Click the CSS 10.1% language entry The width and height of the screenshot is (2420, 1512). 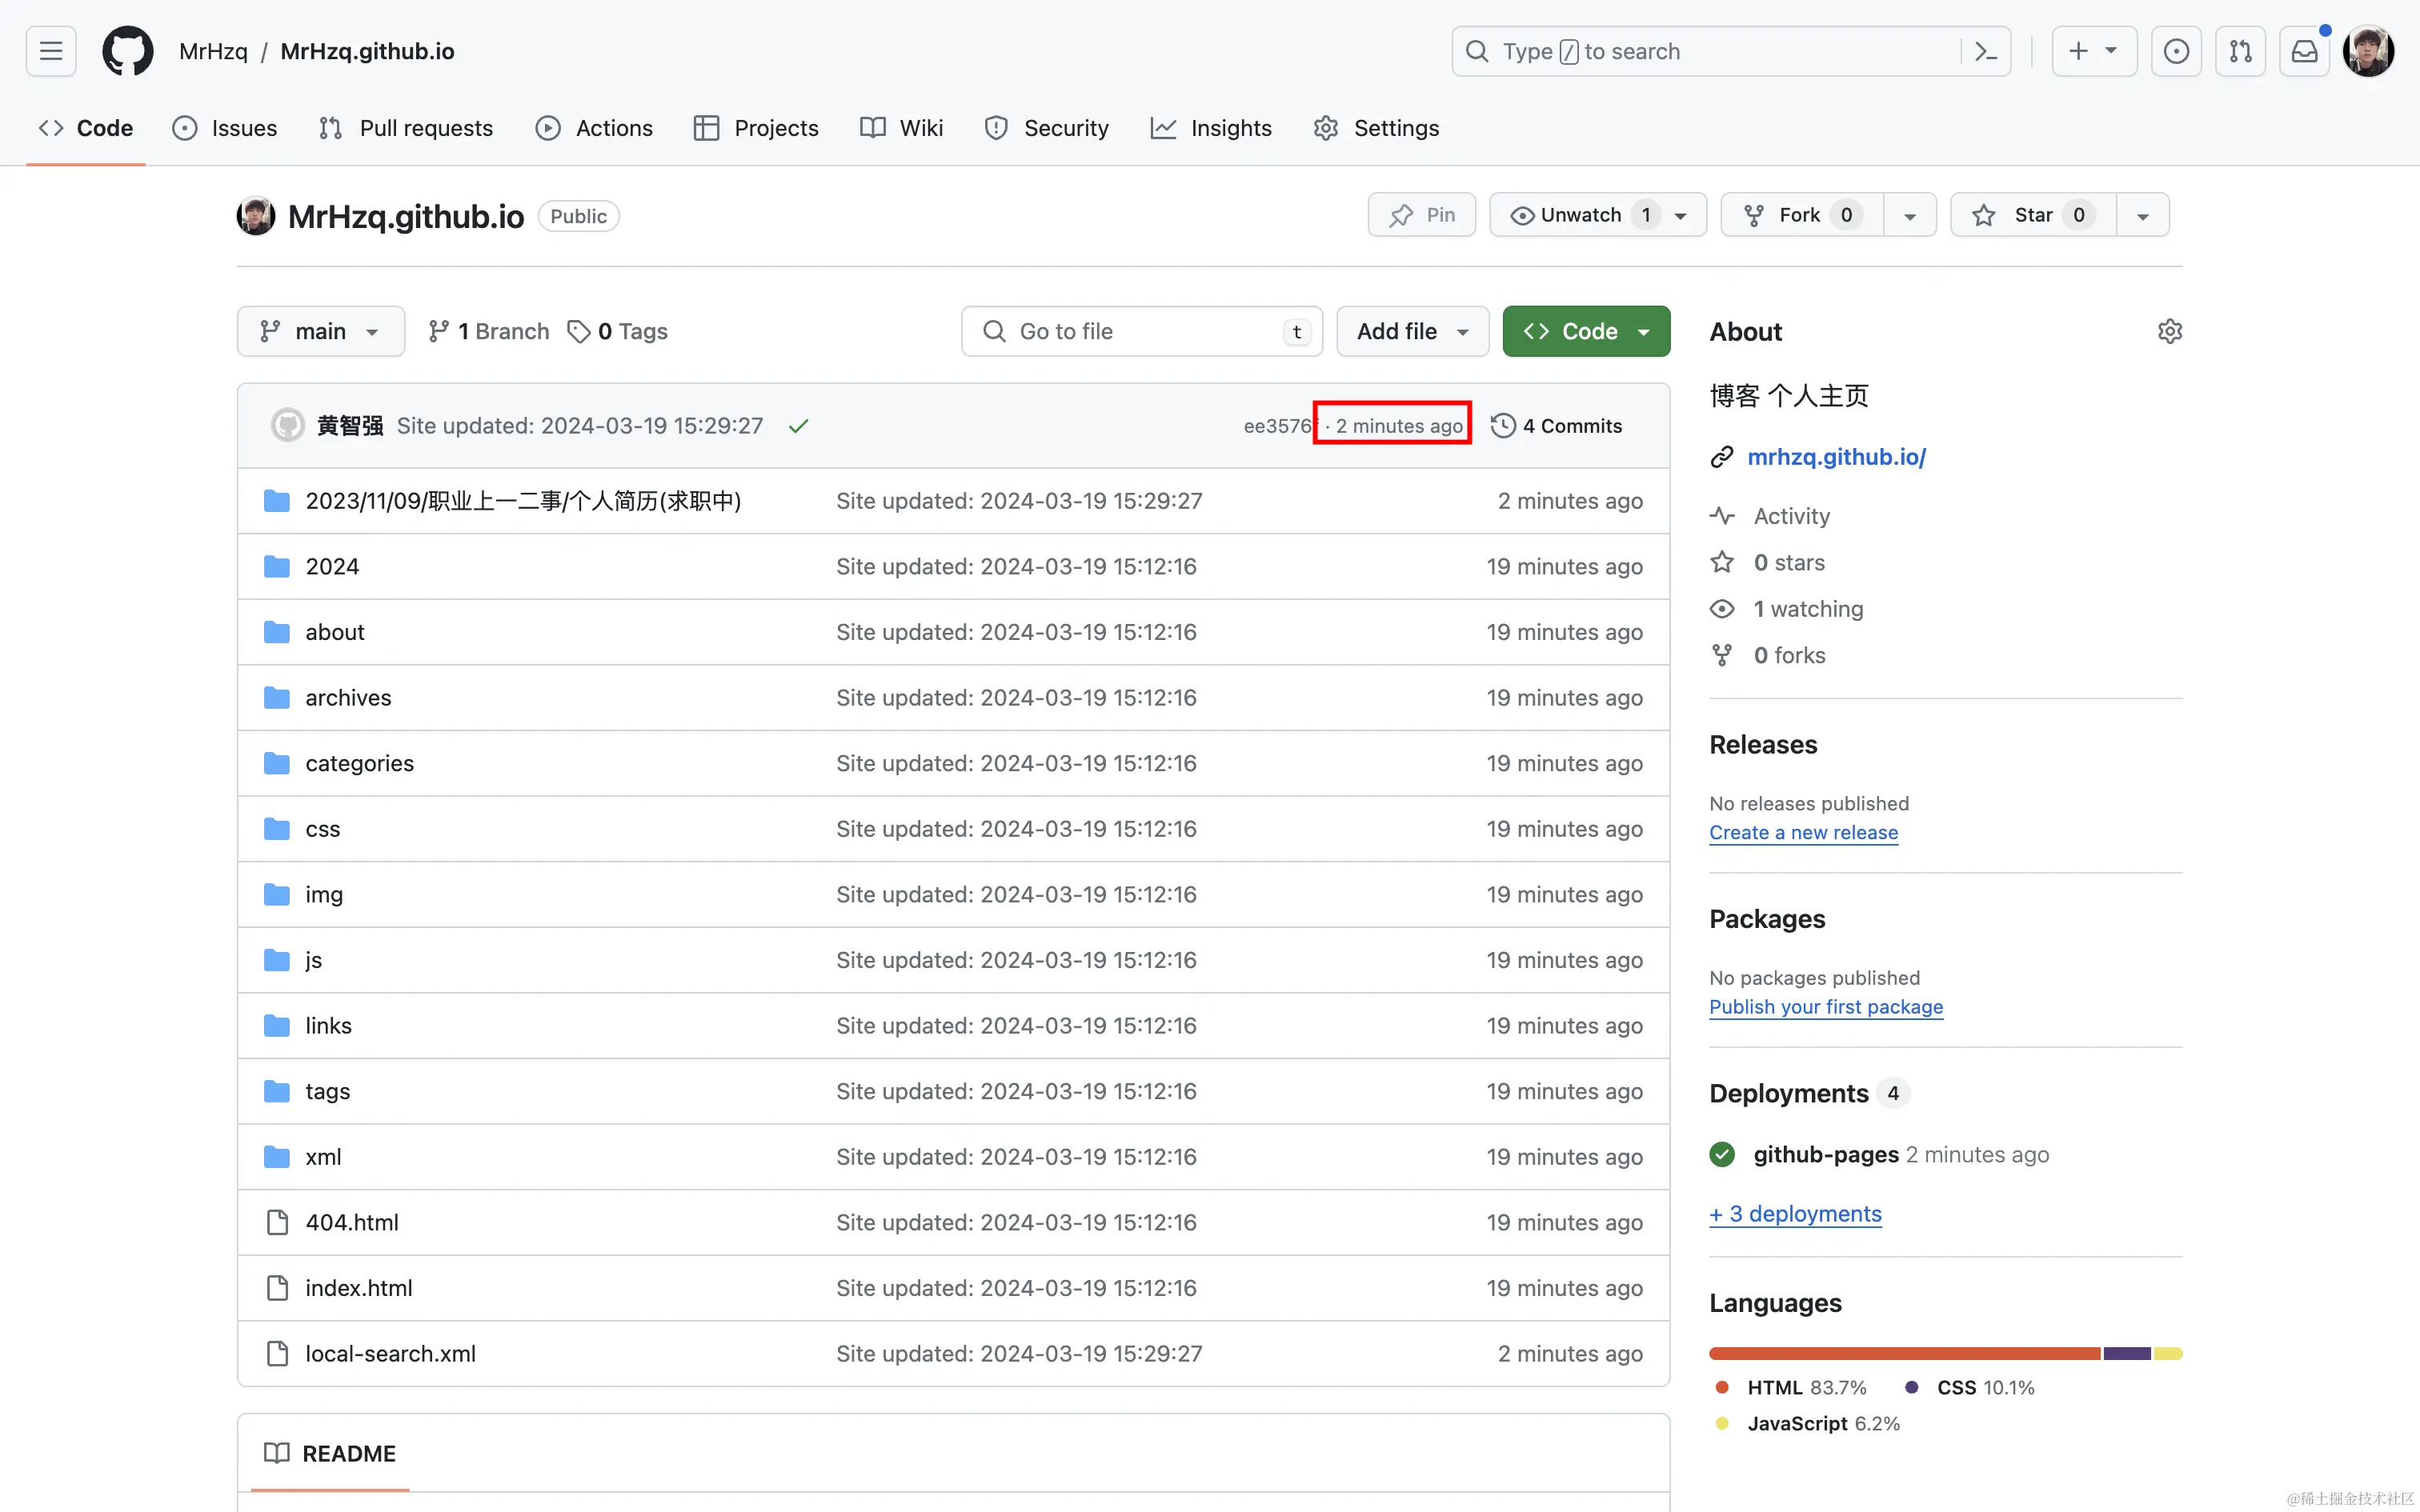(1969, 1387)
